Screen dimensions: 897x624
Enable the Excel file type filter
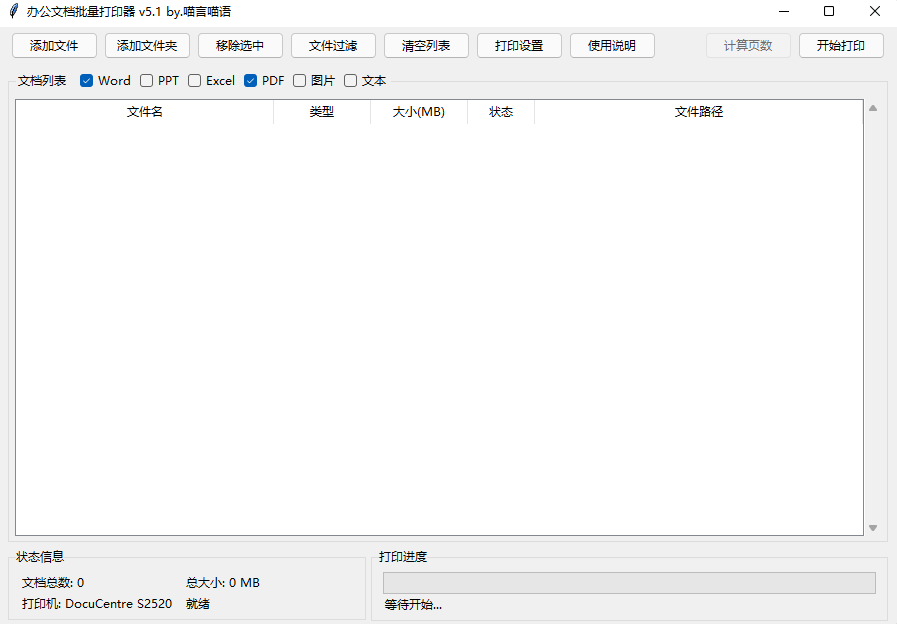click(194, 81)
